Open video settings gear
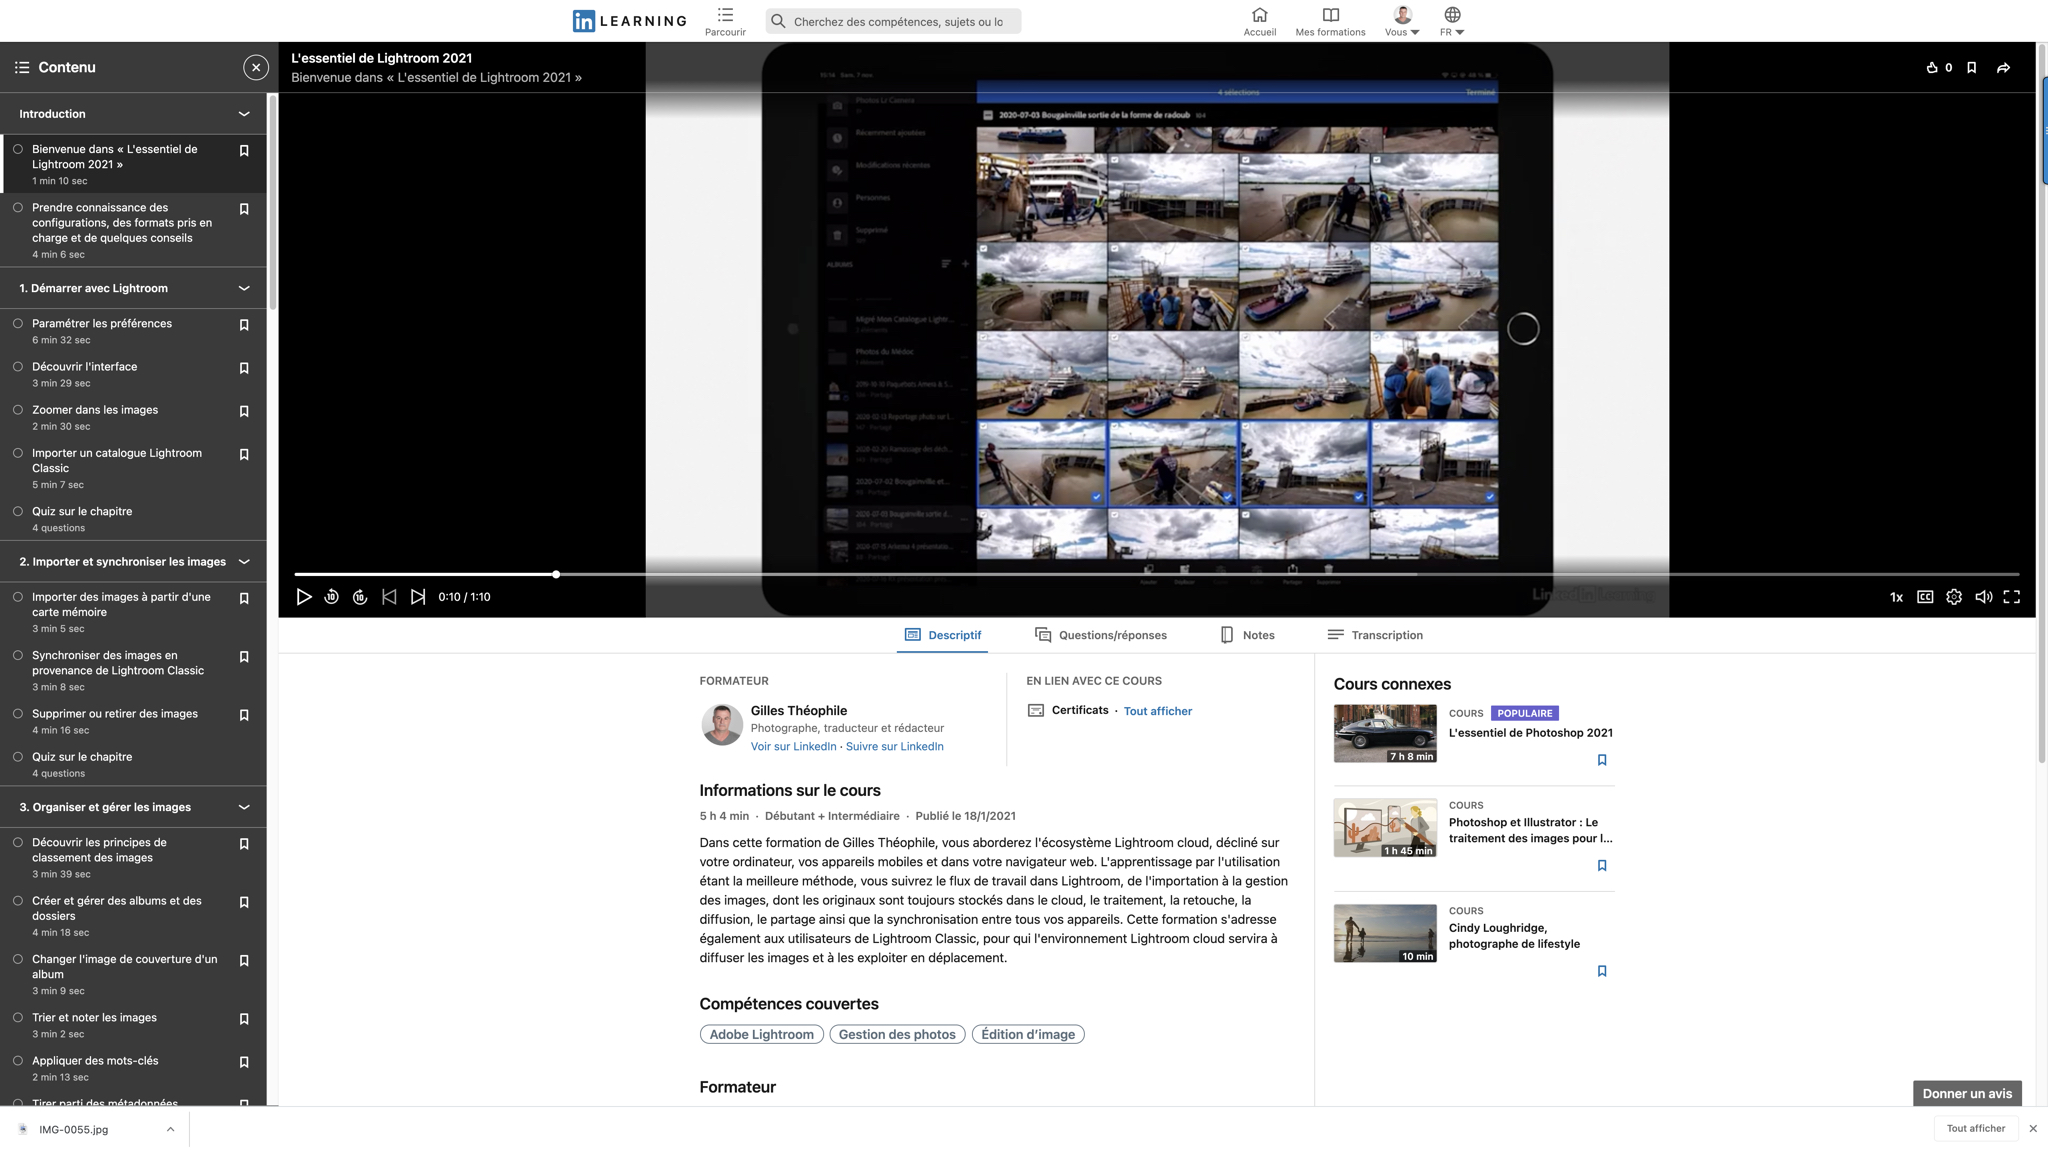This screenshot has height=1152, width=2048. coord(1954,597)
